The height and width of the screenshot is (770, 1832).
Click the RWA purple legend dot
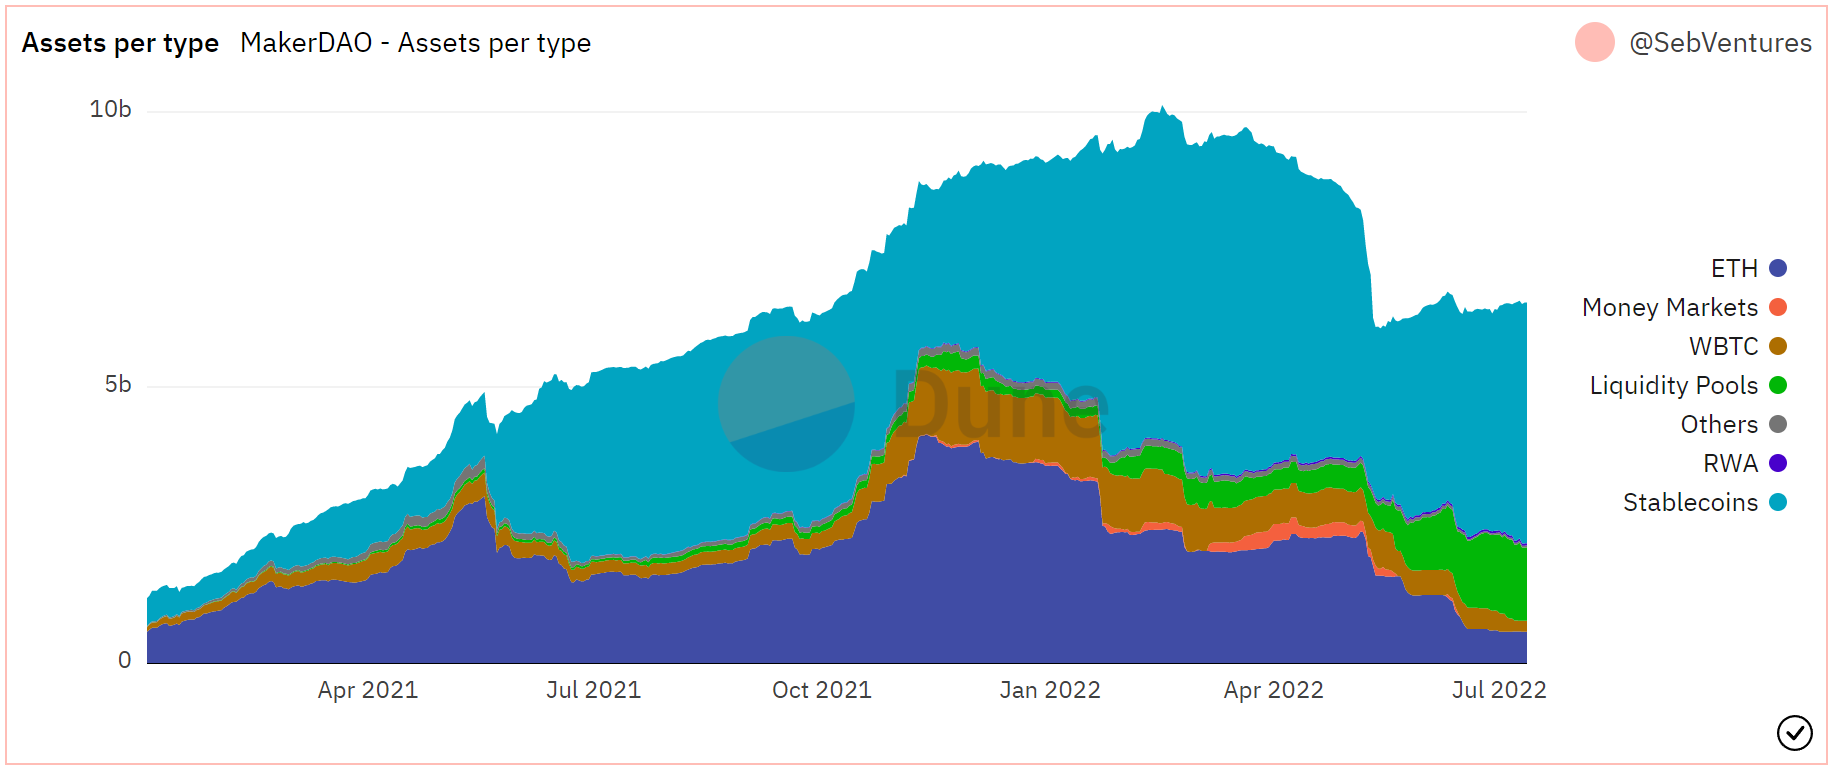(x=1778, y=464)
